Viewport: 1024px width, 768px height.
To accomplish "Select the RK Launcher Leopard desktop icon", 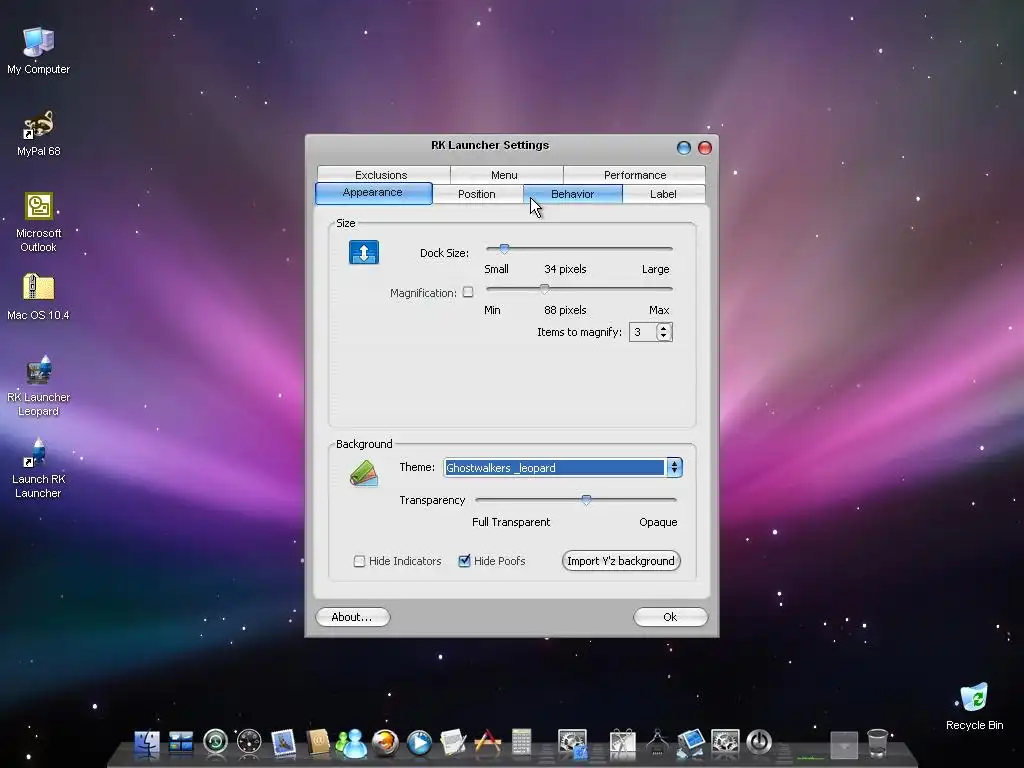I will (x=39, y=385).
